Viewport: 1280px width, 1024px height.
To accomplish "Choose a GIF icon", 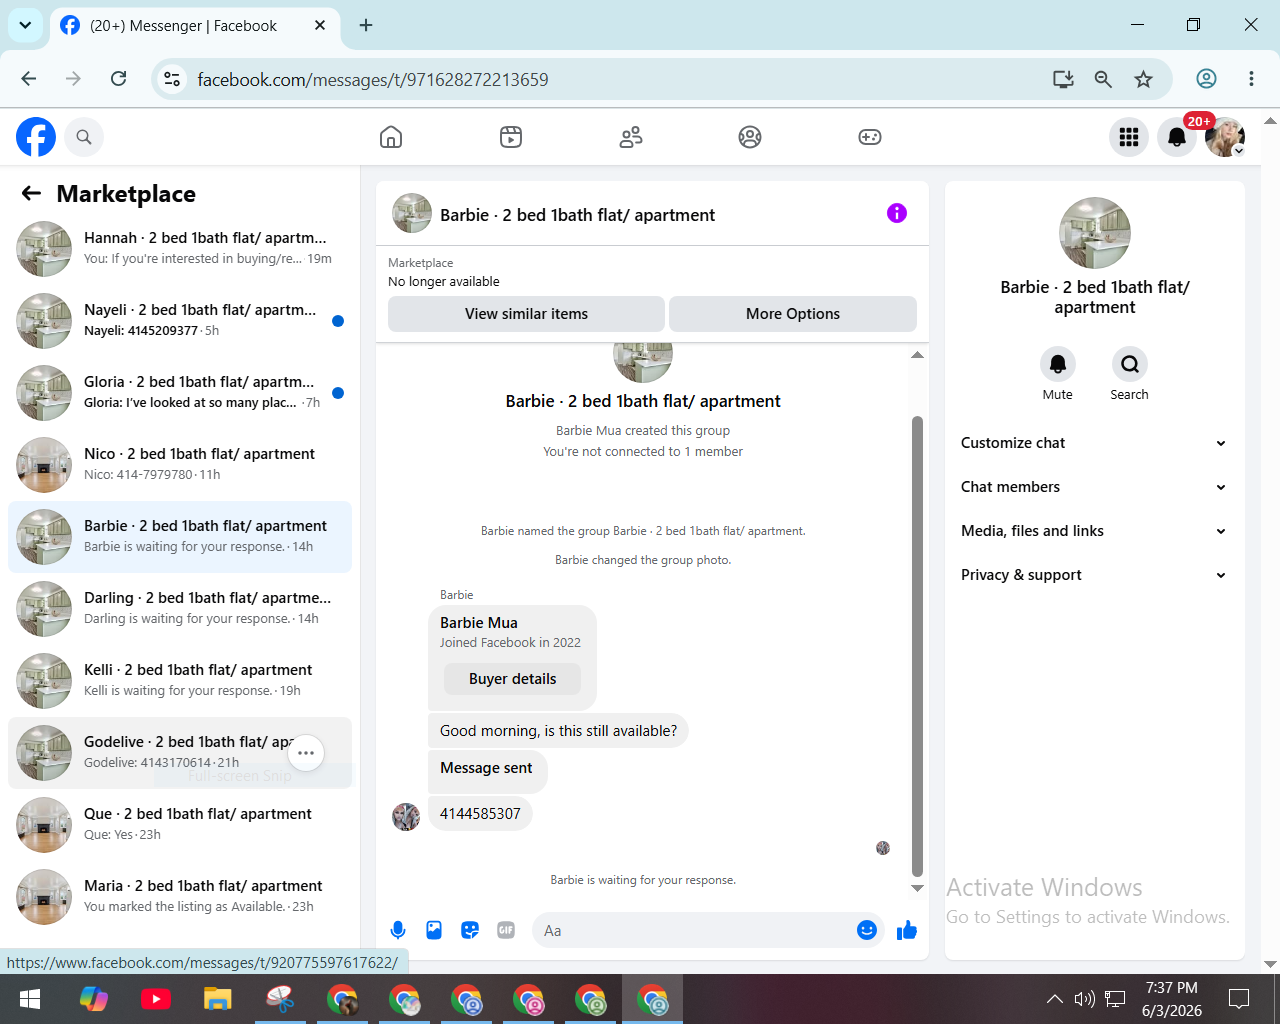I will [506, 930].
